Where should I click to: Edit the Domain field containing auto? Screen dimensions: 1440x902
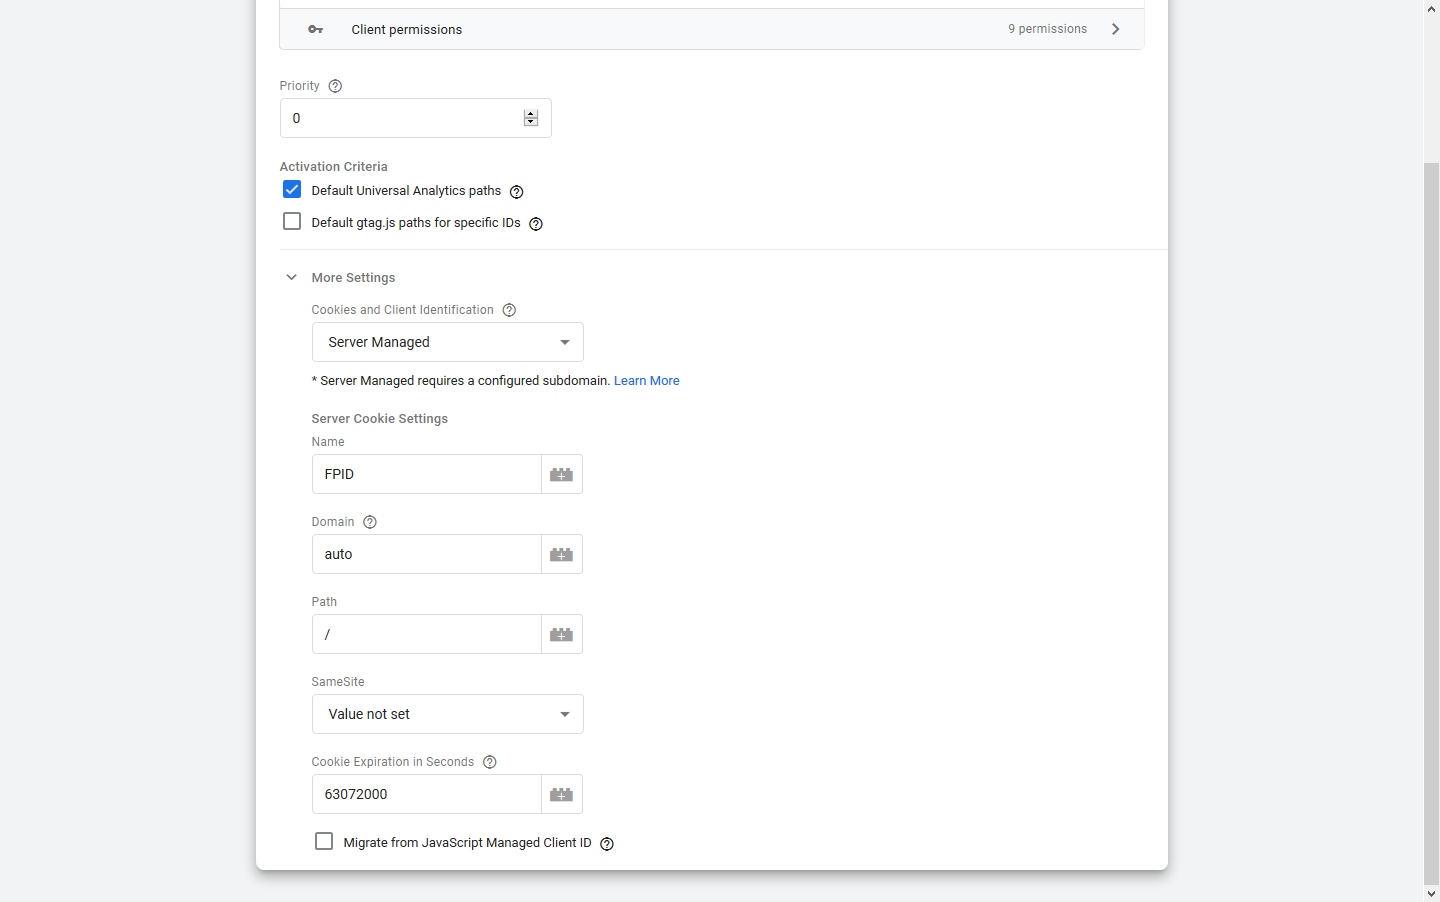pos(427,554)
